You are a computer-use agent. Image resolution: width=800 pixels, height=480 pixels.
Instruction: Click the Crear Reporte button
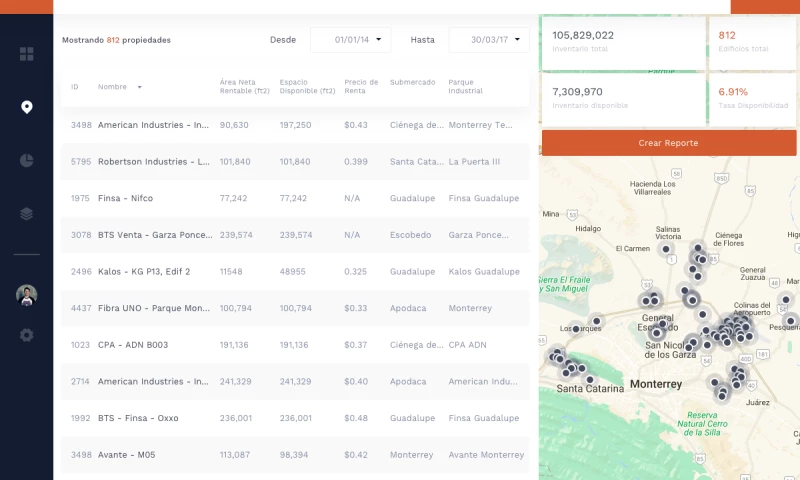(668, 143)
